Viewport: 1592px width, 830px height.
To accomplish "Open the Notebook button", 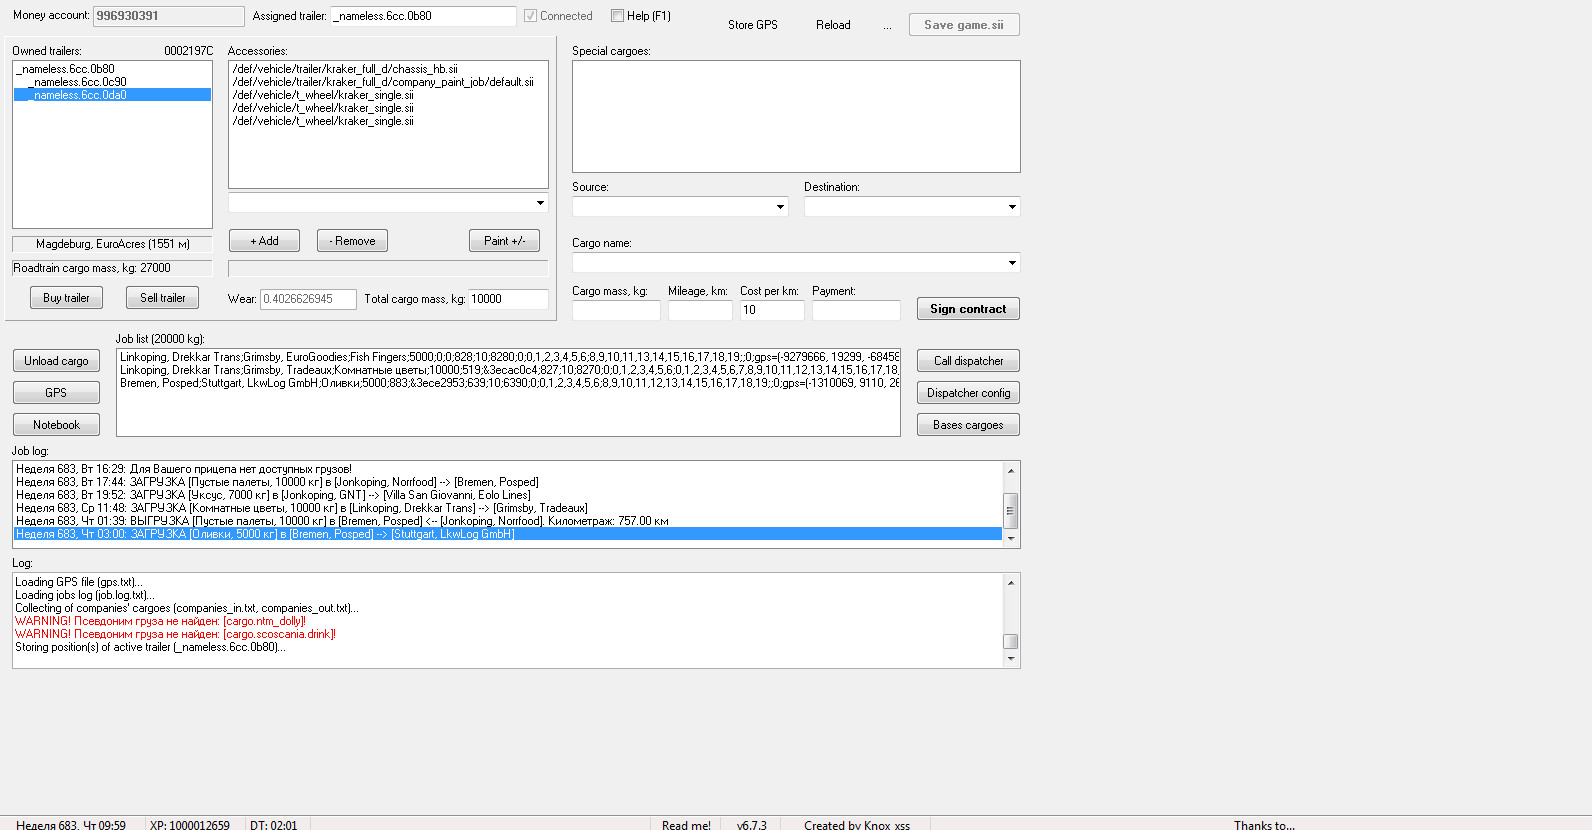I will point(56,425).
